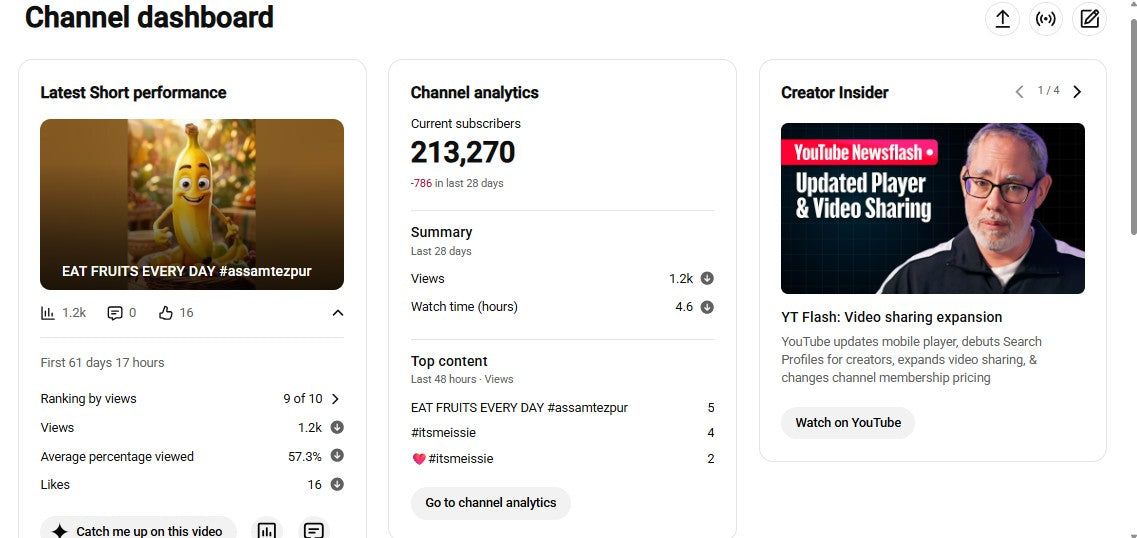Click the -786 in last 28 days text
The width and height of the screenshot is (1137, 538).
(x=457, y=183)
